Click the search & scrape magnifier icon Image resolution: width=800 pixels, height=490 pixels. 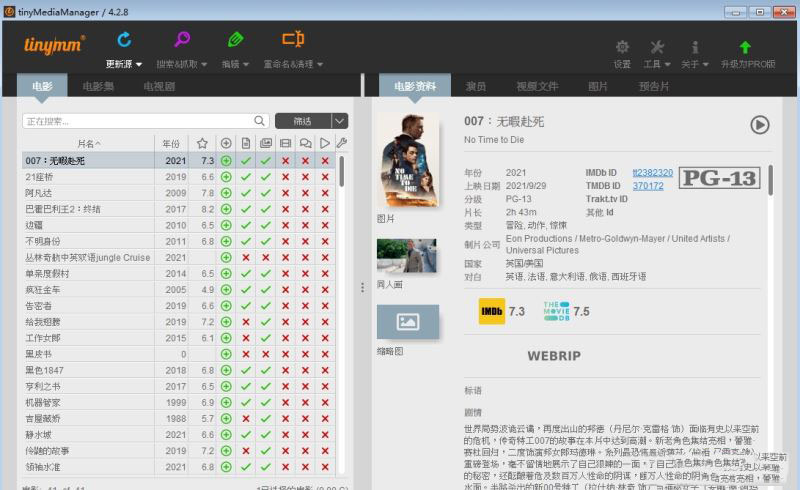coord(182,39)
